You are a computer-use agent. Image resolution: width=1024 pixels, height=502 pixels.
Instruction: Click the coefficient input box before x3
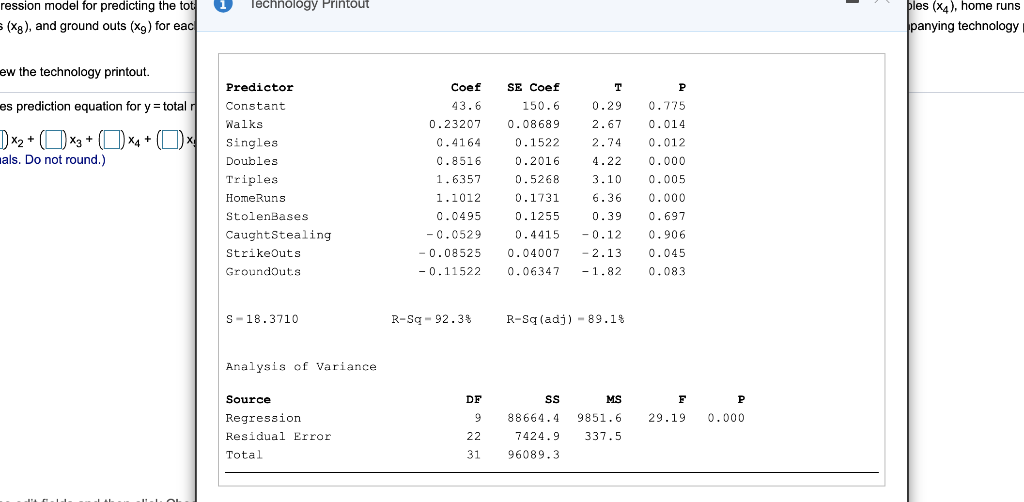coord(55,140)
